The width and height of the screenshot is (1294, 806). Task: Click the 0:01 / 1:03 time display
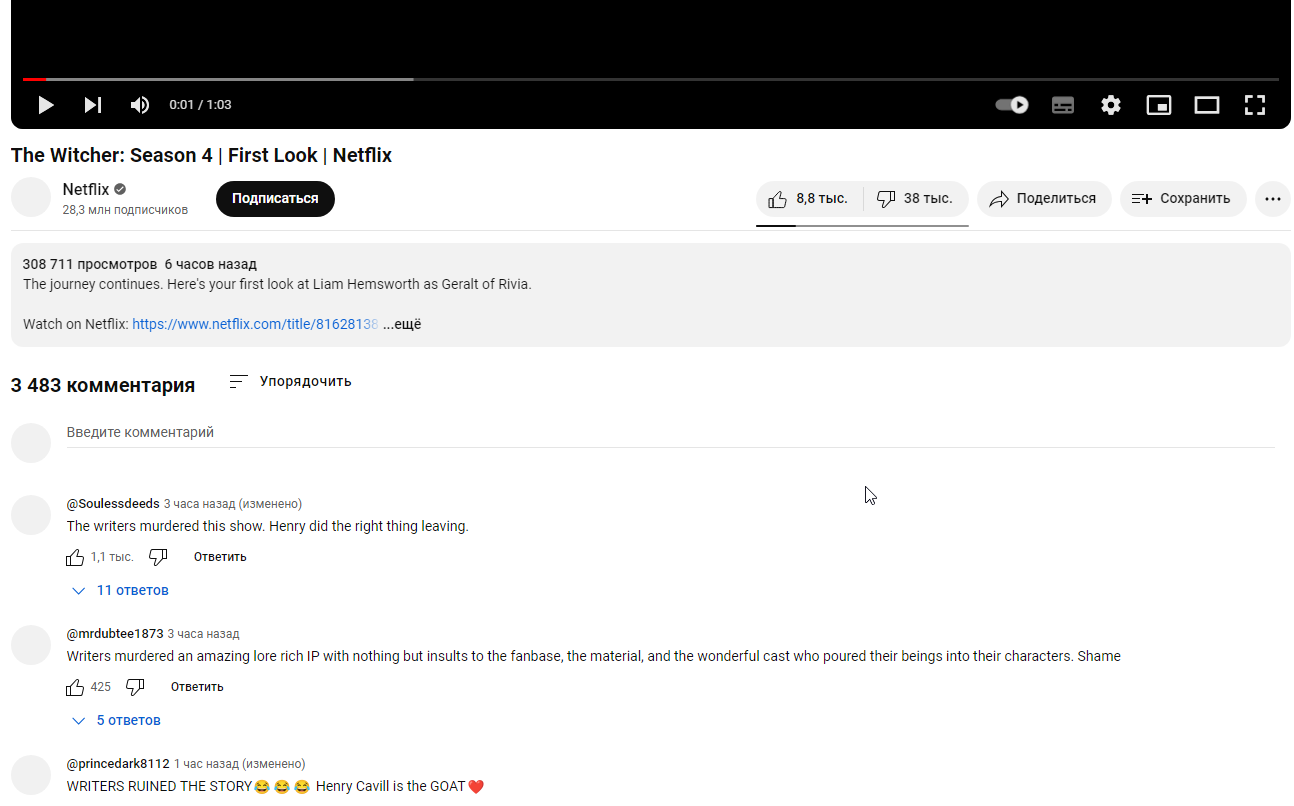tap(200, 105)
